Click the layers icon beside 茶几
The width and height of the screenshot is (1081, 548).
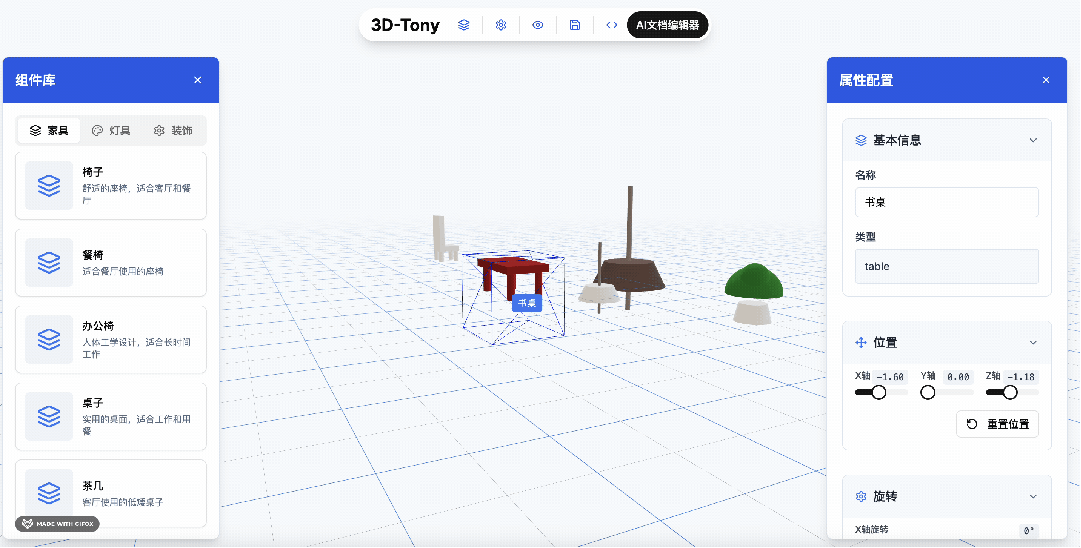tap(49, 494)
